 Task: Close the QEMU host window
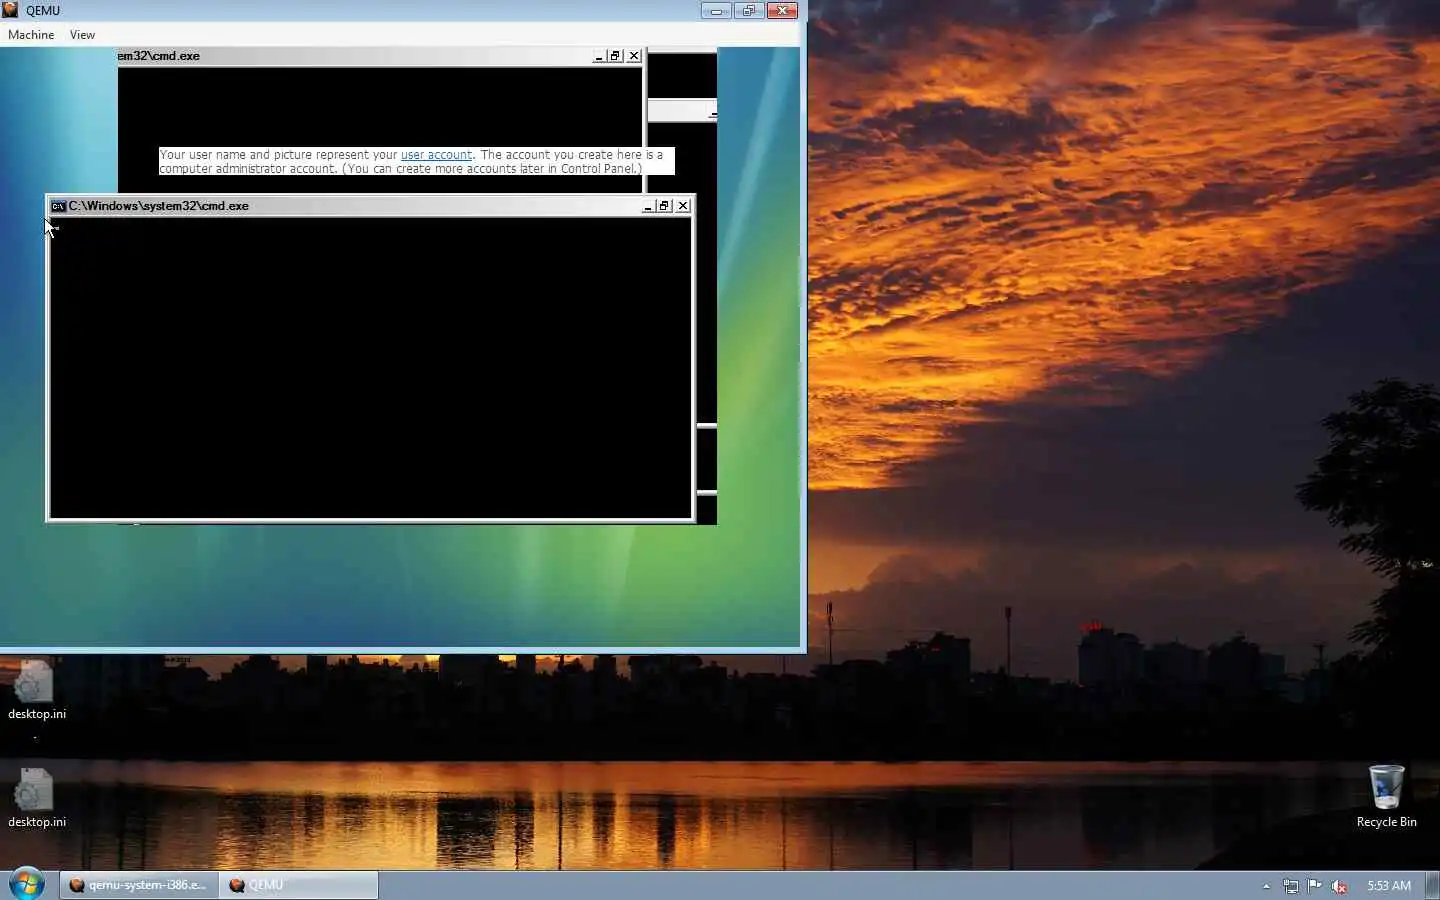pyautogui.click(x=782, y=11)
